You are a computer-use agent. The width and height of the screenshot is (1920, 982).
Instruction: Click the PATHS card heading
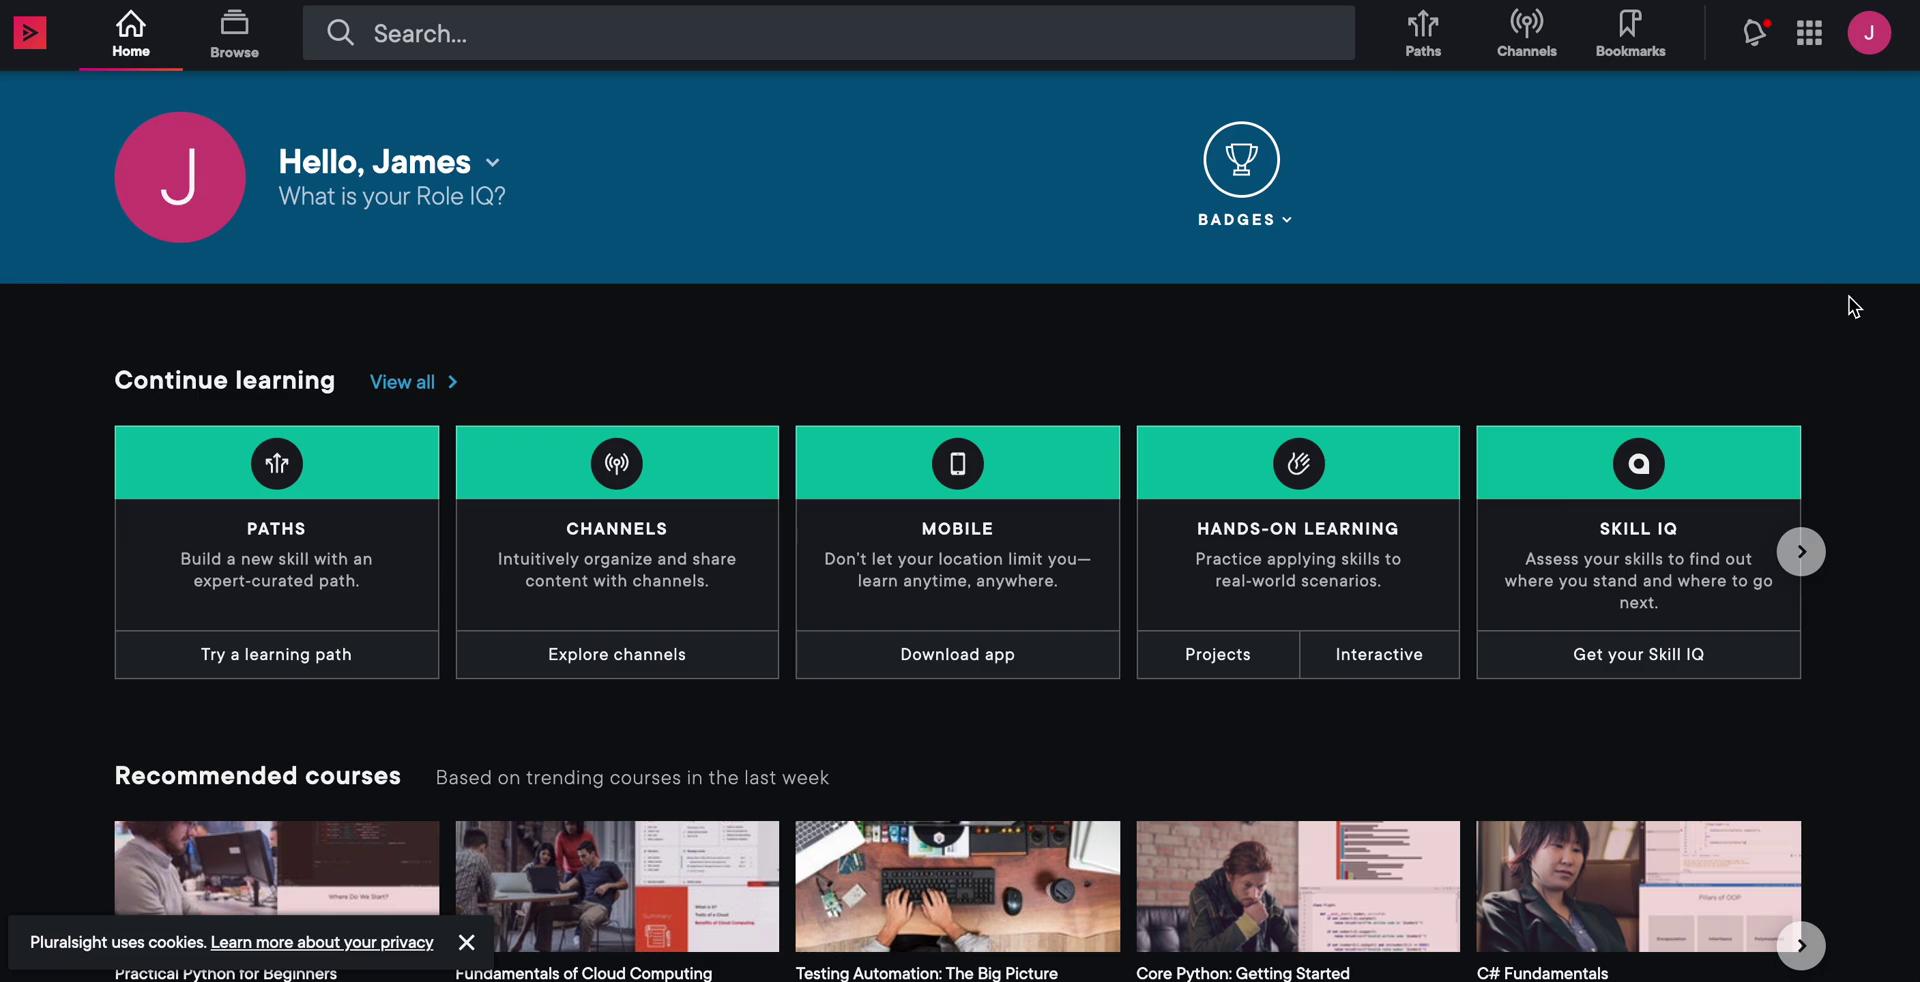pos(277,529)
